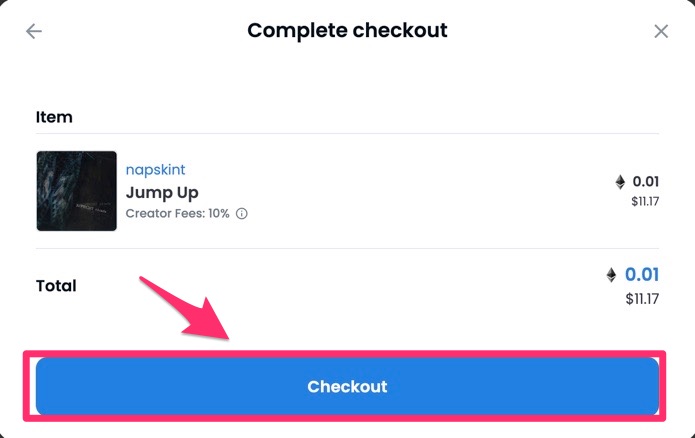
Task: Click the divider line above Total row
Action: pos(348,249)
